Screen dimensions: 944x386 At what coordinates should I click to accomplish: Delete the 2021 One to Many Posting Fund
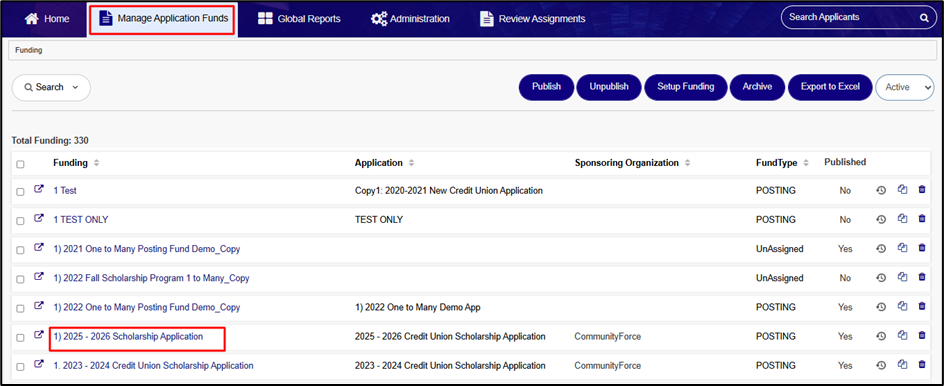click(x=922, y=248)
